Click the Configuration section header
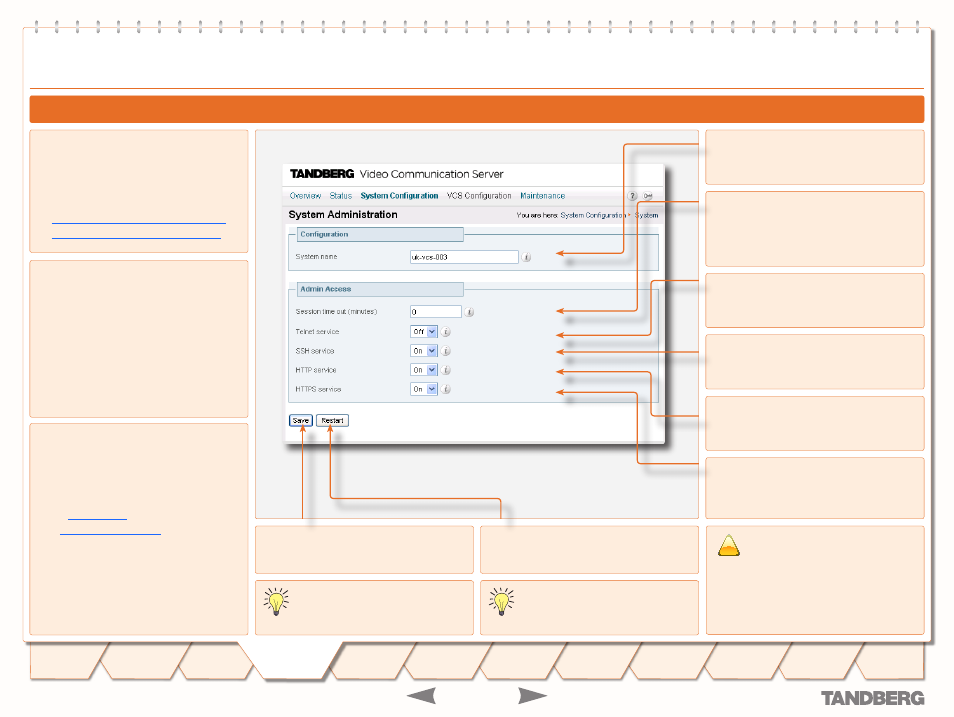 [380, 234]
